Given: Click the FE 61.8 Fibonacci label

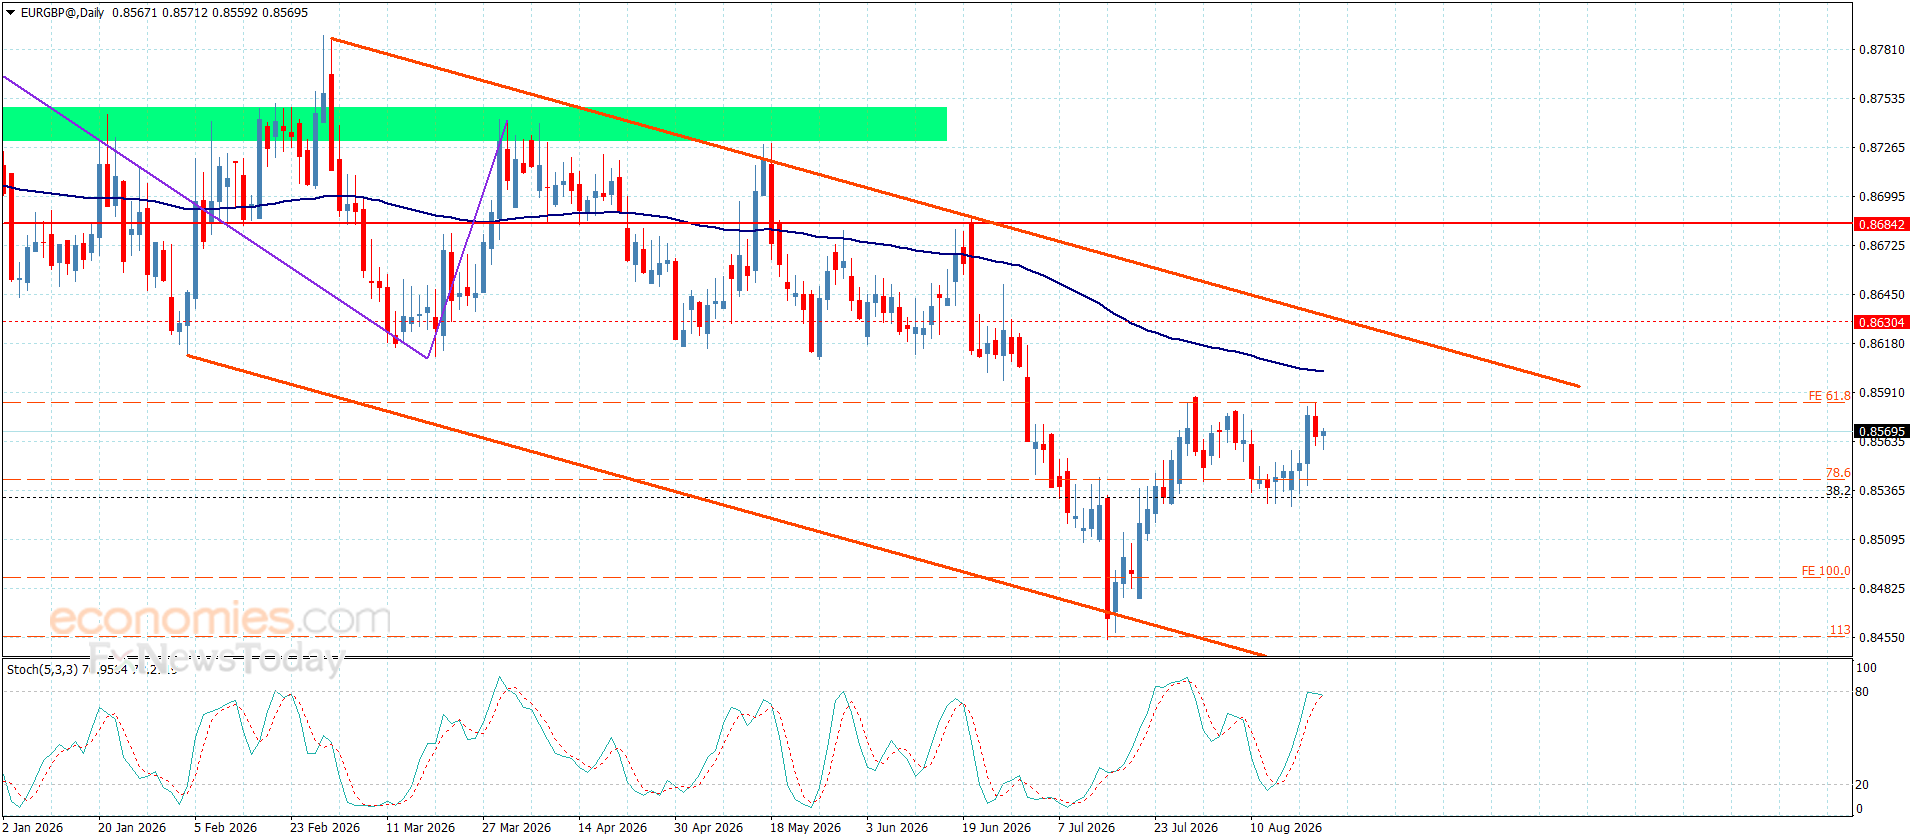Looking at the screenshot, I should pyautogui.click(x=1829, y=396).
